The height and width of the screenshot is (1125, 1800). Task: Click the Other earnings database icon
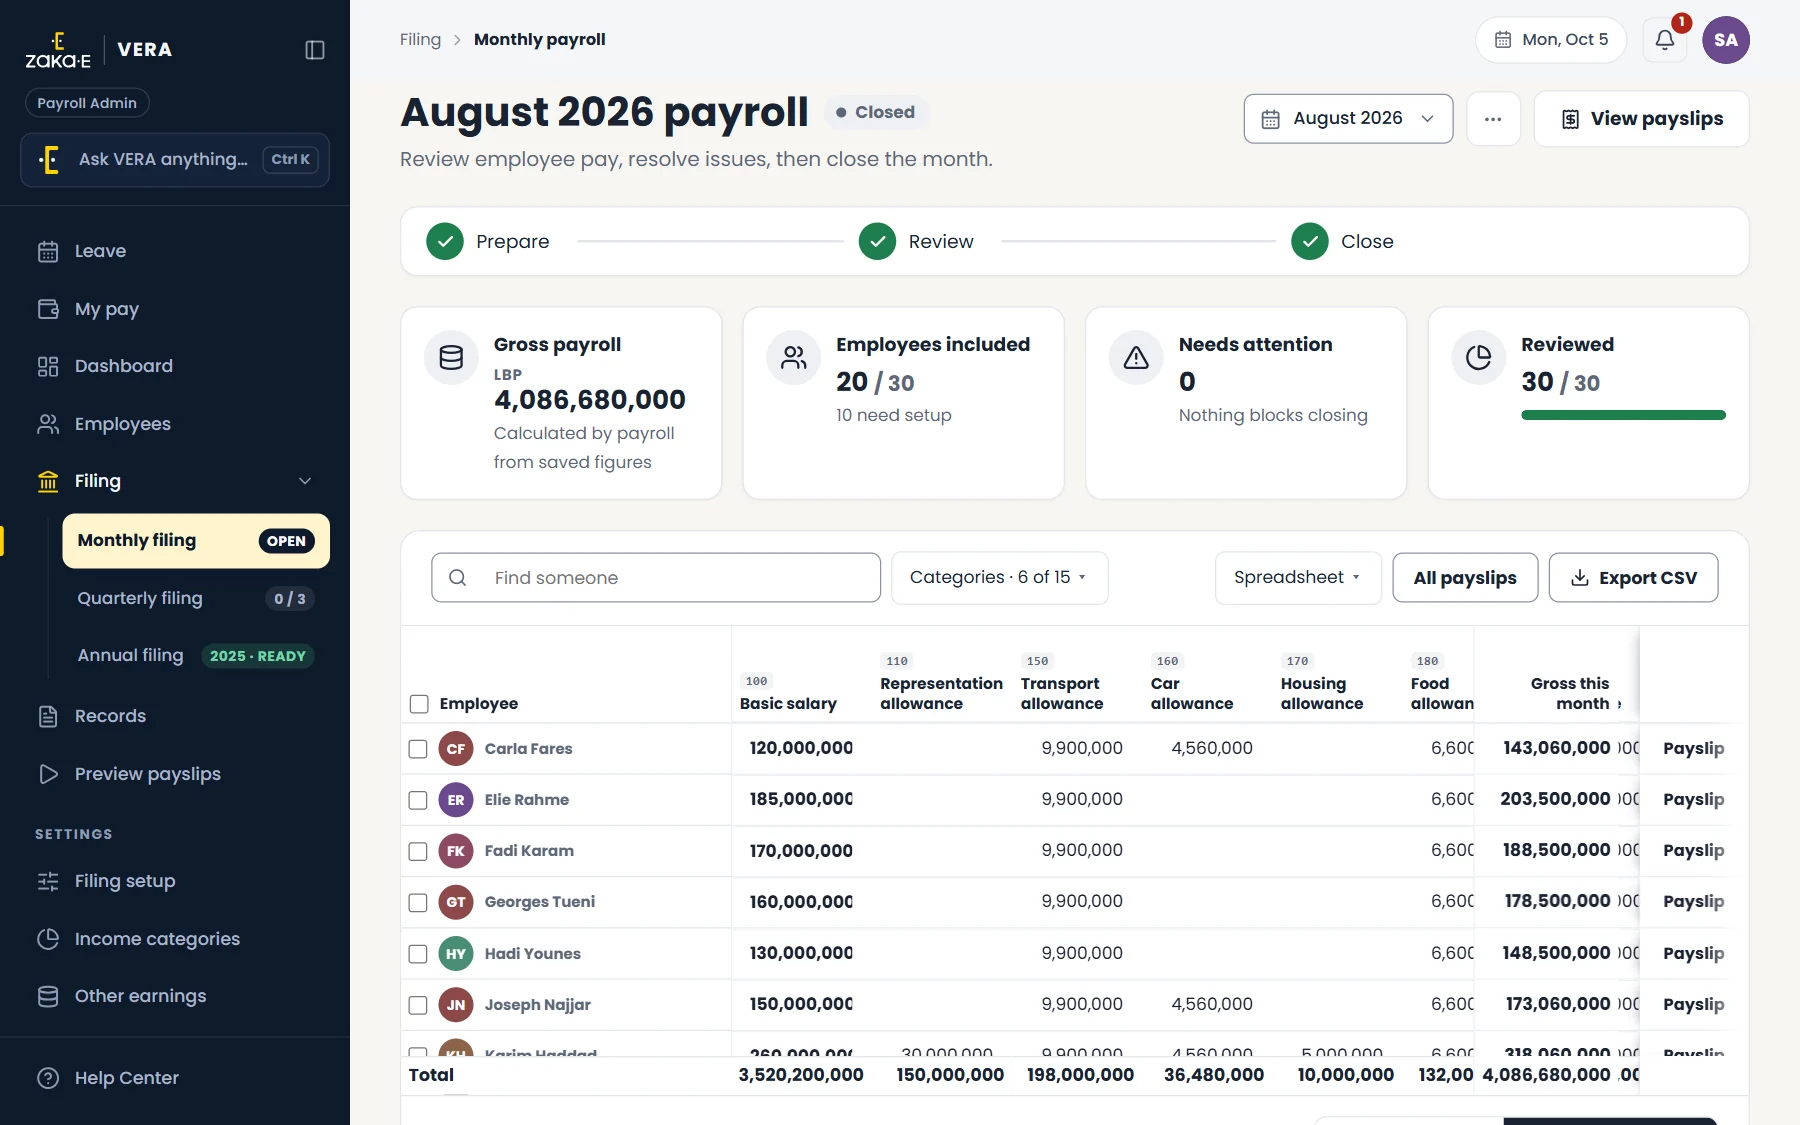(x=48, y=996)
